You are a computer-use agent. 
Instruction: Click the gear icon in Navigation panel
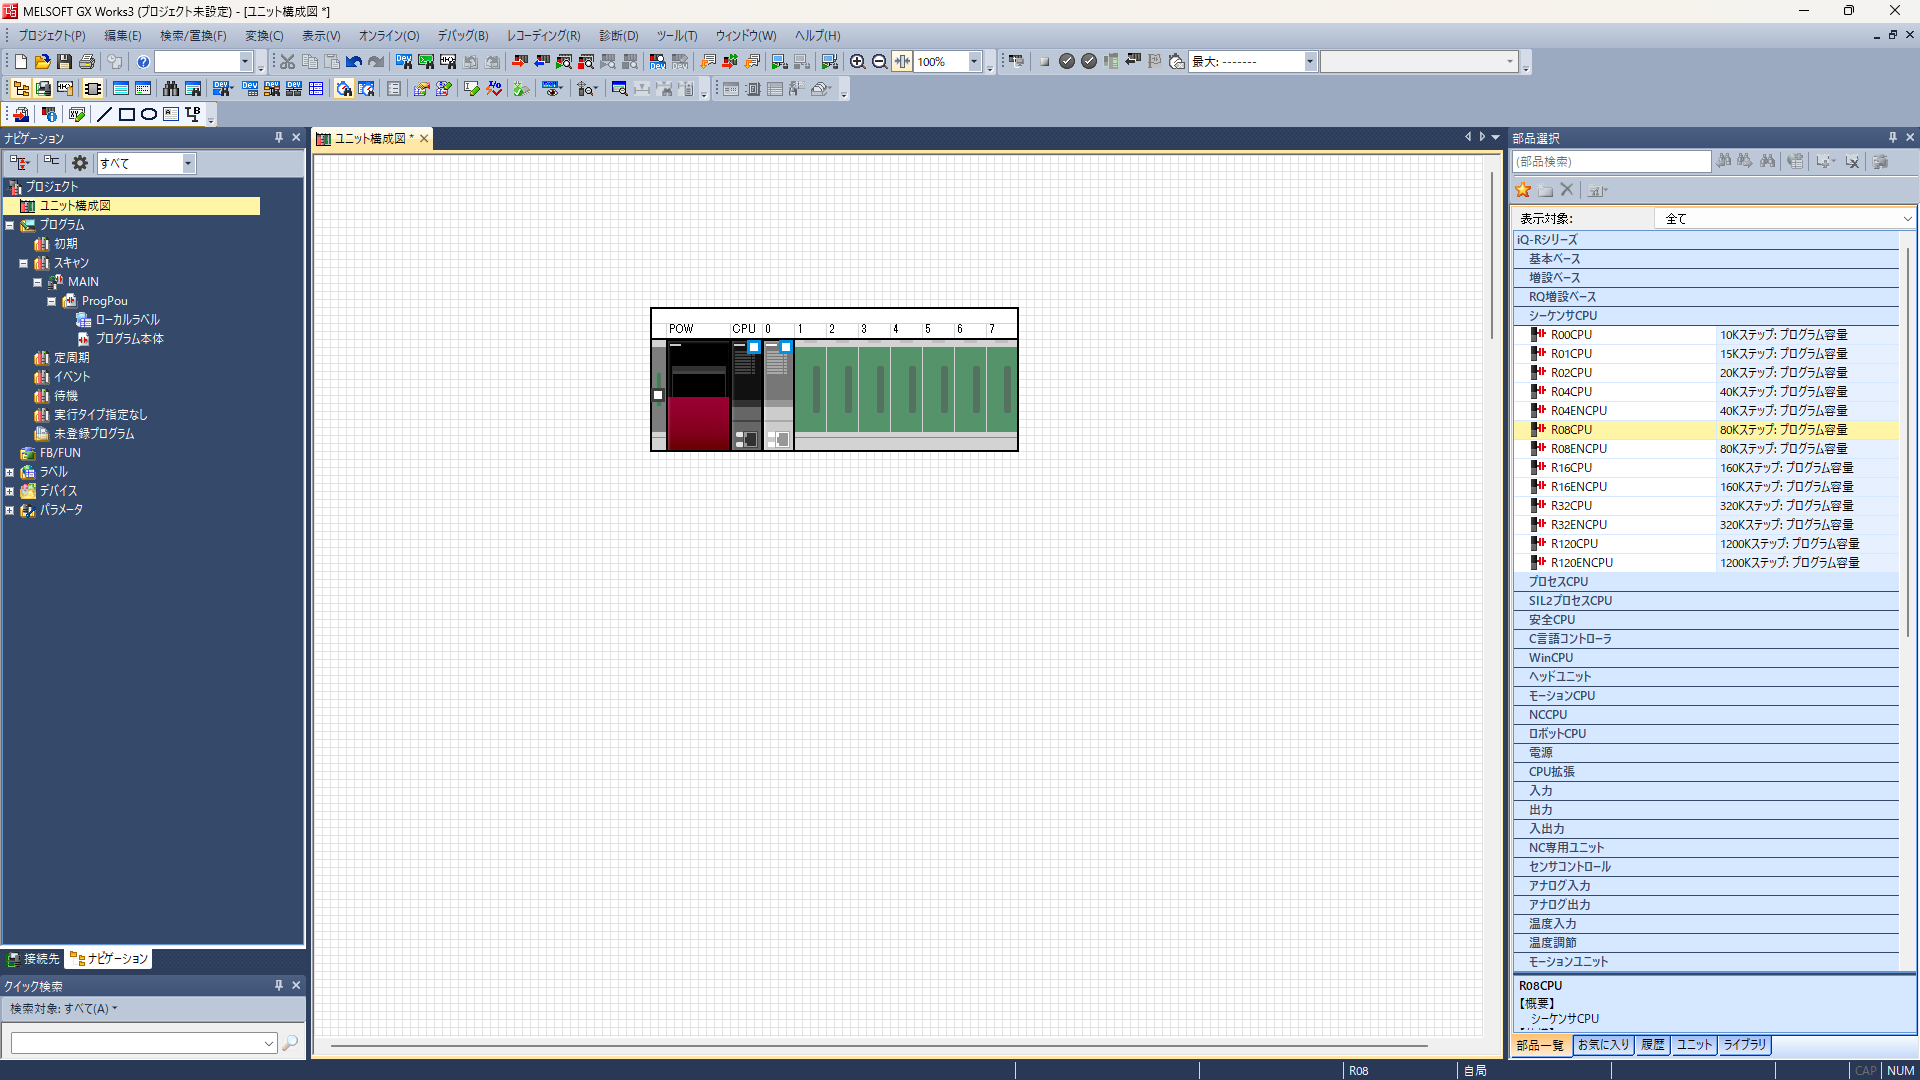pyautogui.click(x=80, y=163)
